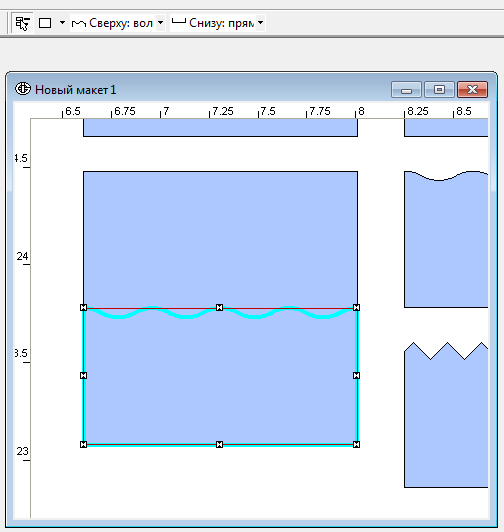The width and height of the screenshot is (504, 532).
Task: Click the wavy top edge icon
Action: tap(79, 23)
